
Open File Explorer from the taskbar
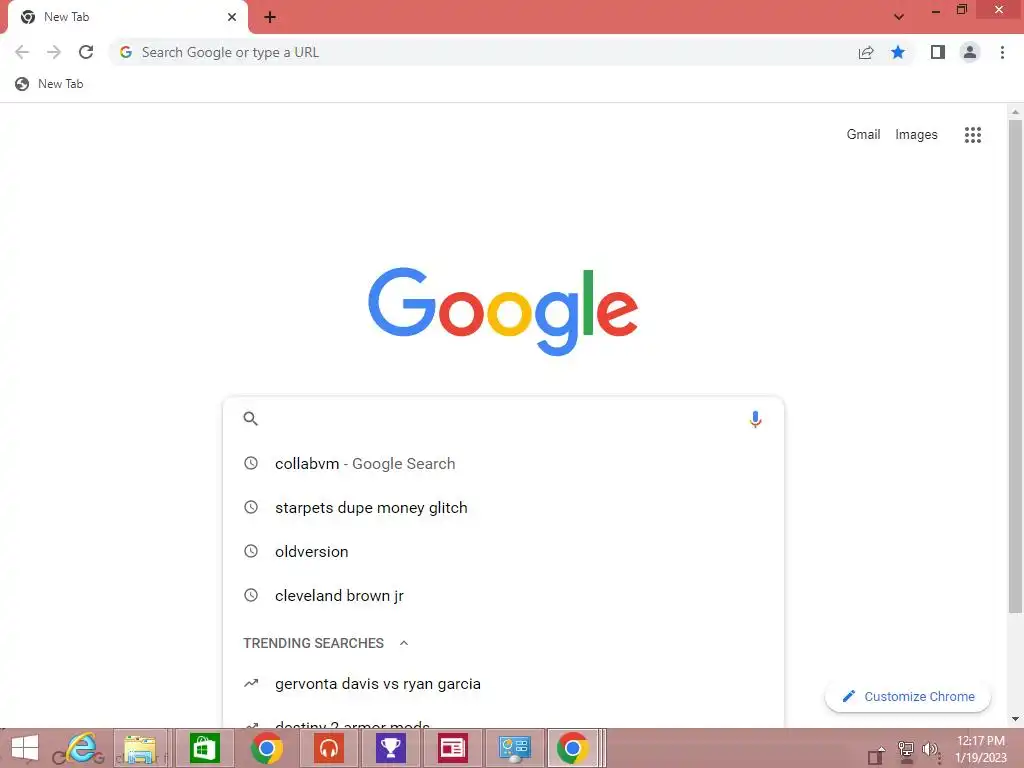pyautogui.click(x=140, y=748)
